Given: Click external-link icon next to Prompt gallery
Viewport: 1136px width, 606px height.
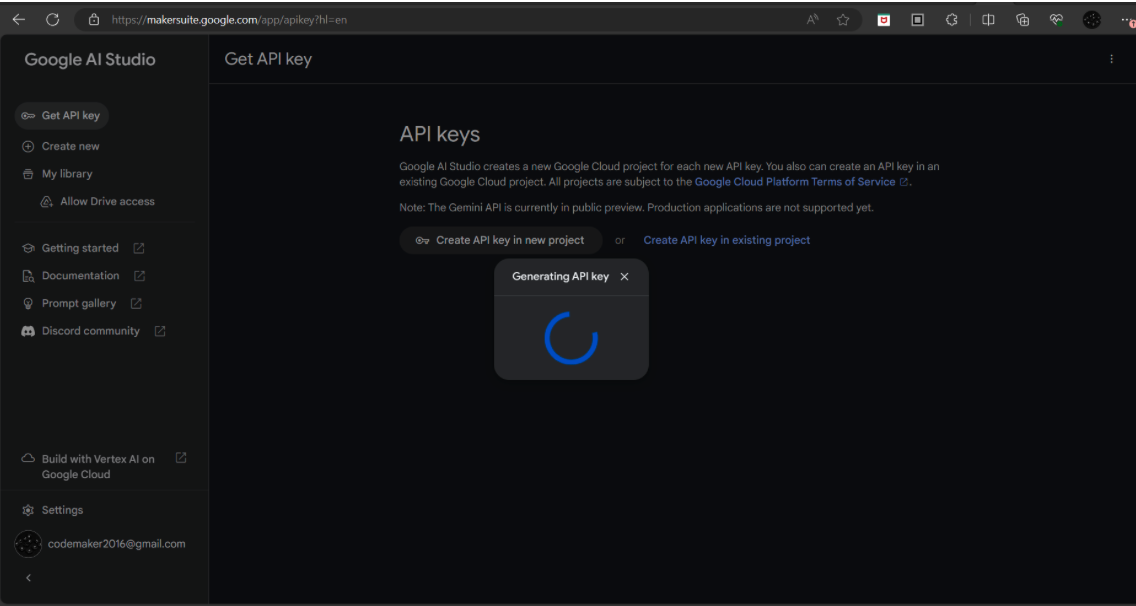Looking at the screenshot, I should 136,303.
